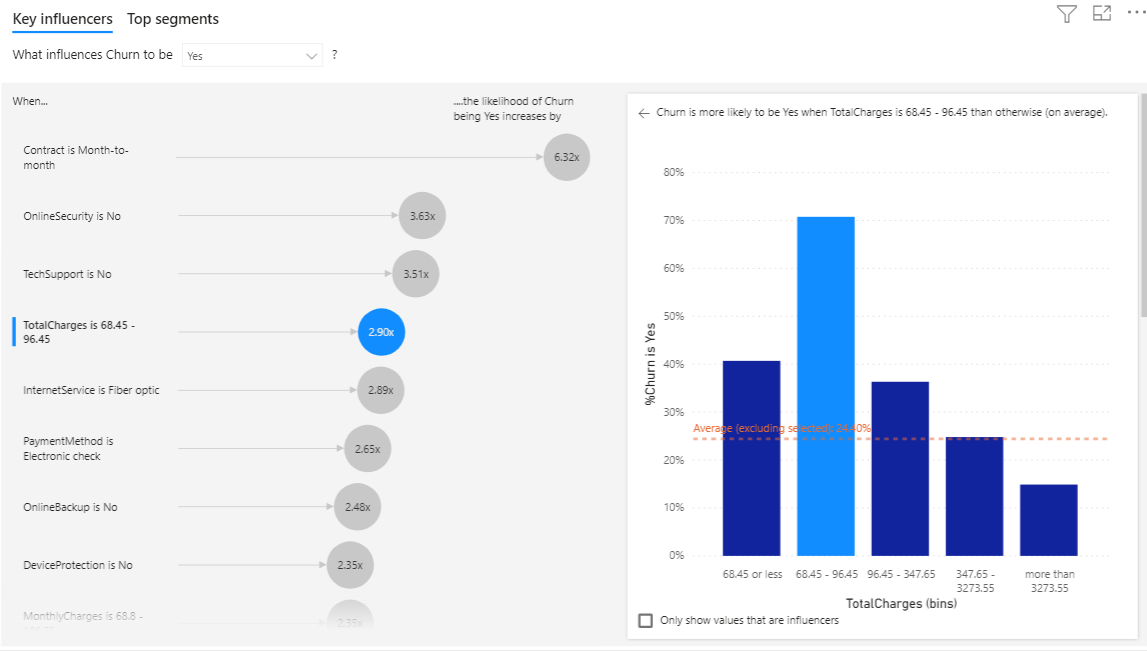Click the filter funnel icon
Screen dimensions: 1147x651
tap(1067, 14)
